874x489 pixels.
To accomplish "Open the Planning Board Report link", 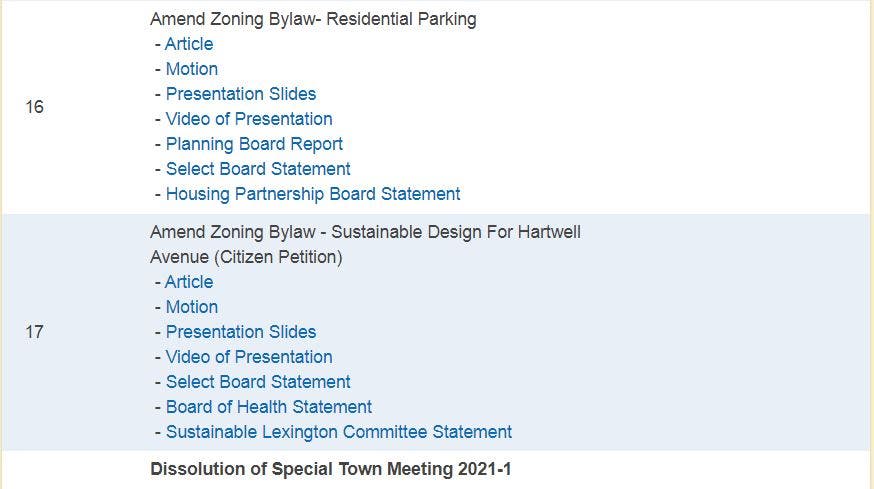I will coord(254,144).
